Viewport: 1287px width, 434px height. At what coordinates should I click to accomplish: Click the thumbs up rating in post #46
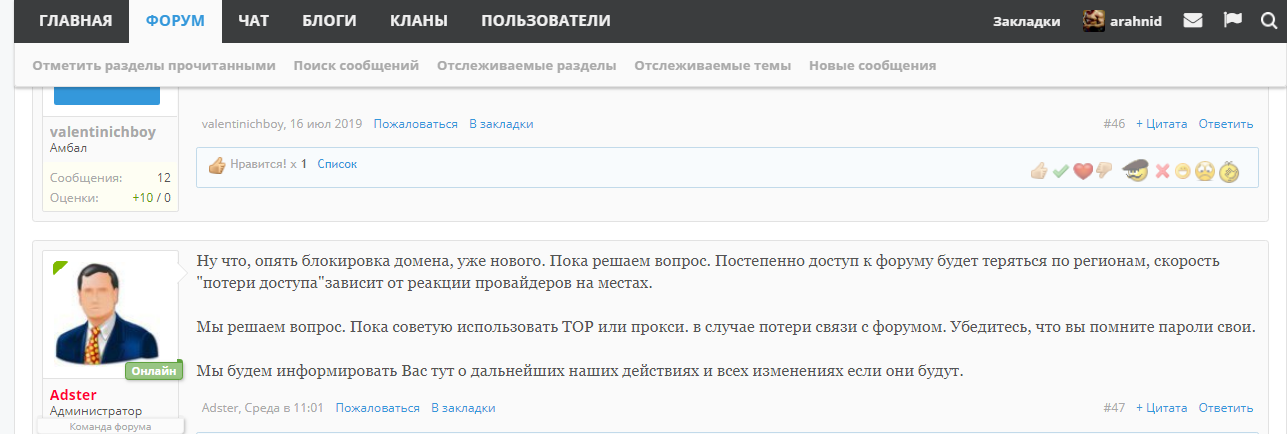1040,171
